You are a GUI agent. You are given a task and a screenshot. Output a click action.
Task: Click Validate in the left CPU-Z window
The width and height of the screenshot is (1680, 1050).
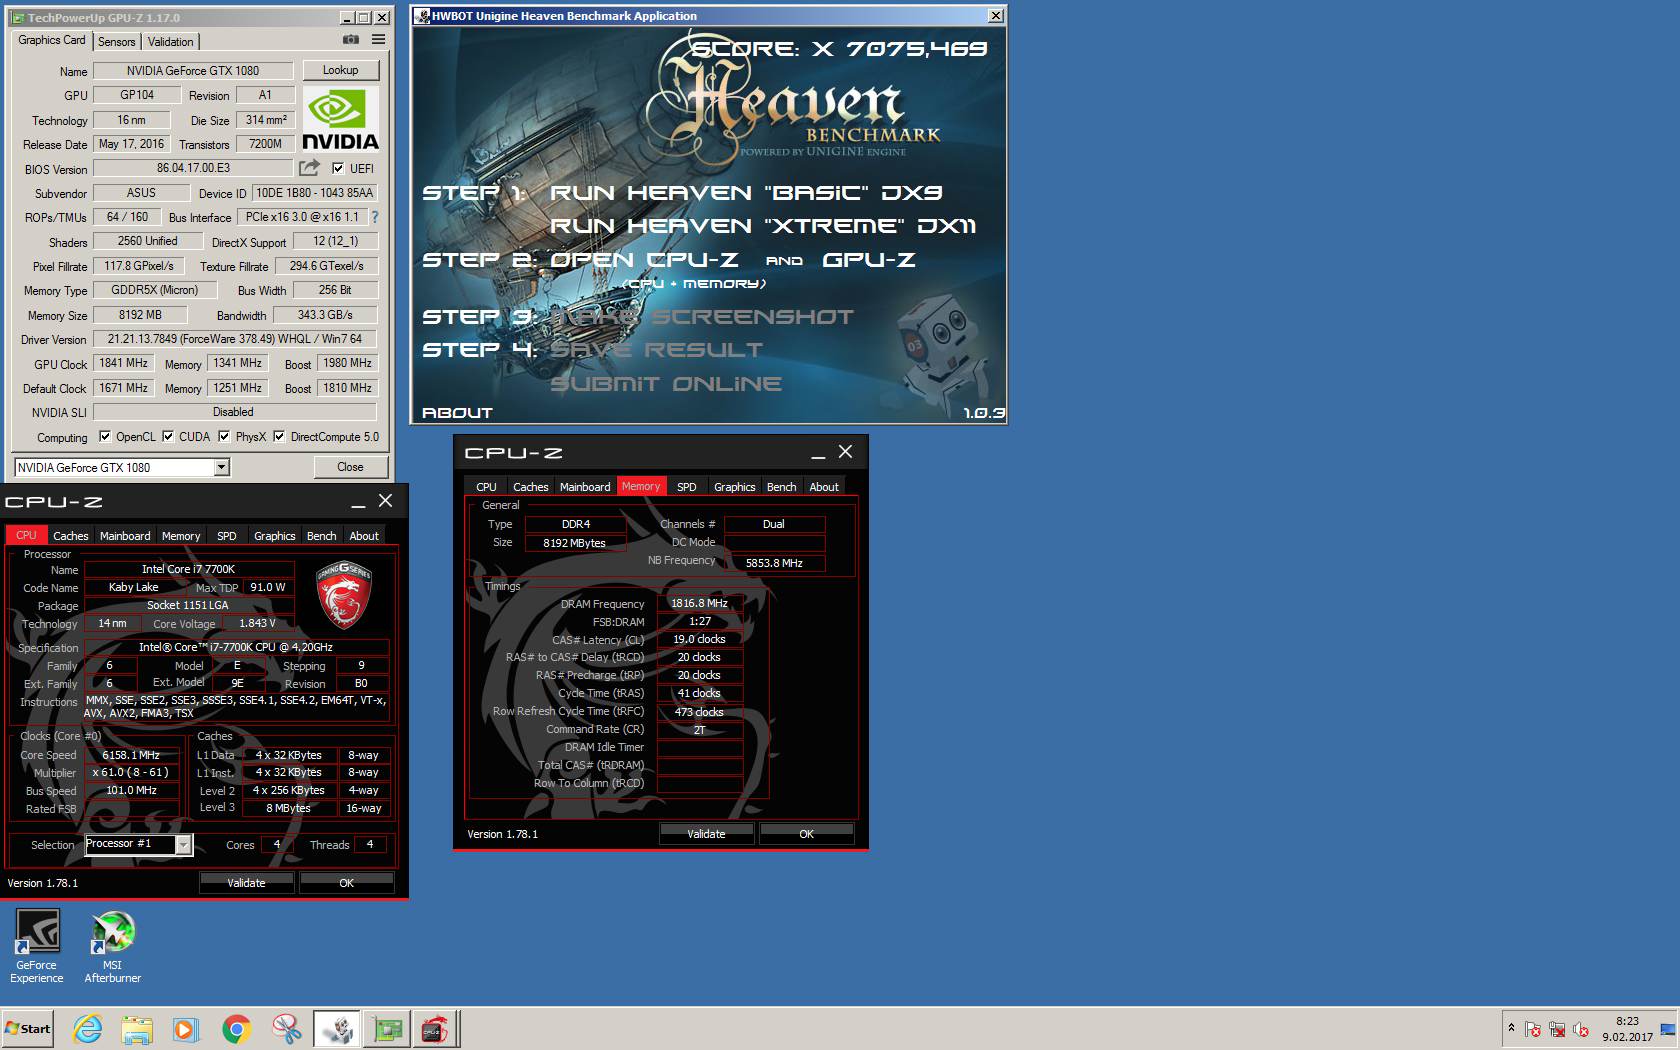click(x=246, y=883)
